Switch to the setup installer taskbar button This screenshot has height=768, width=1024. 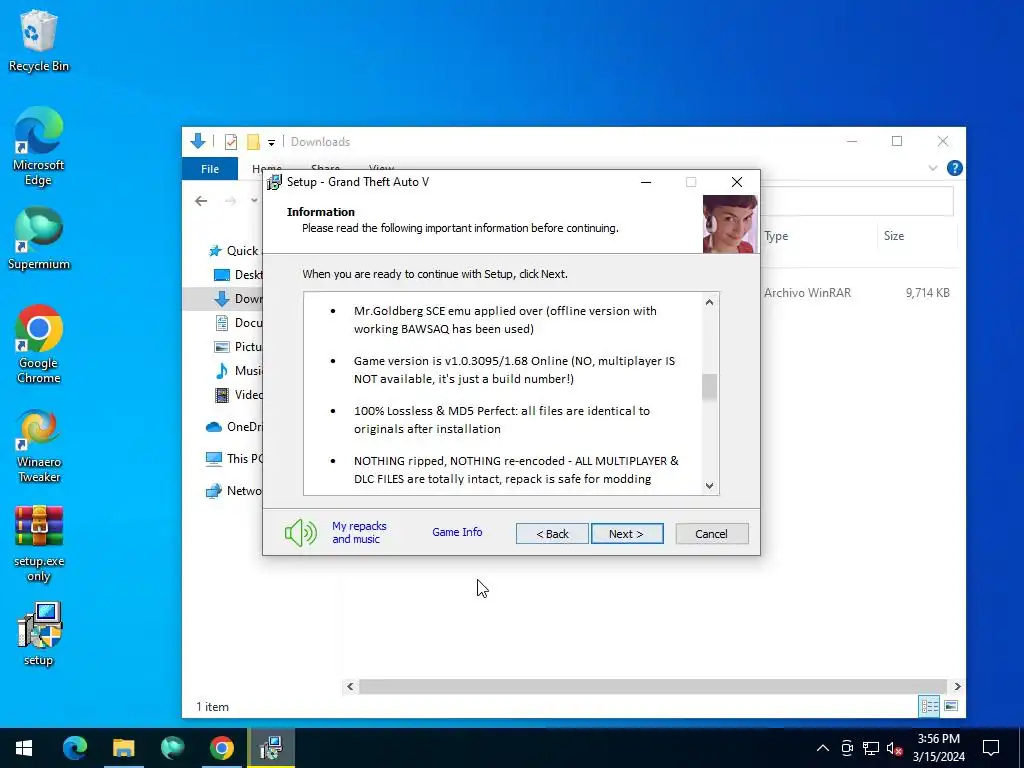click(x=270, y=748)
